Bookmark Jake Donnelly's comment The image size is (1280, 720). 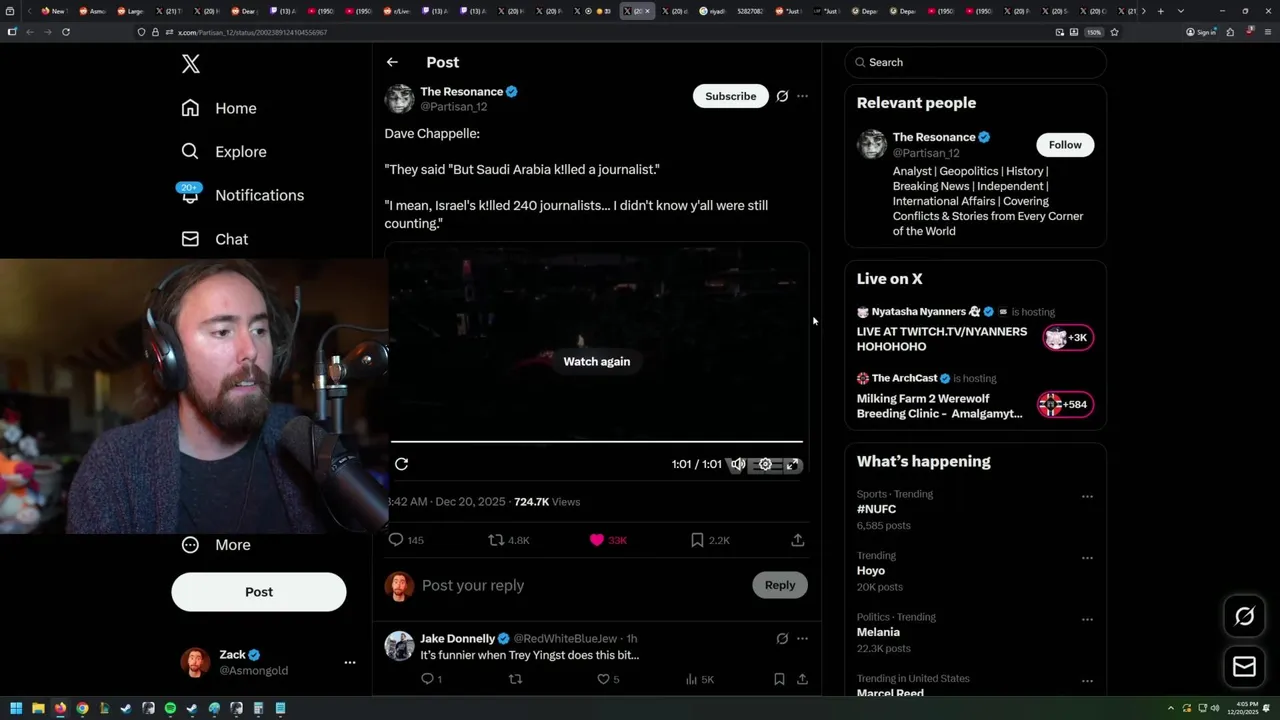[x=779, y=679]
